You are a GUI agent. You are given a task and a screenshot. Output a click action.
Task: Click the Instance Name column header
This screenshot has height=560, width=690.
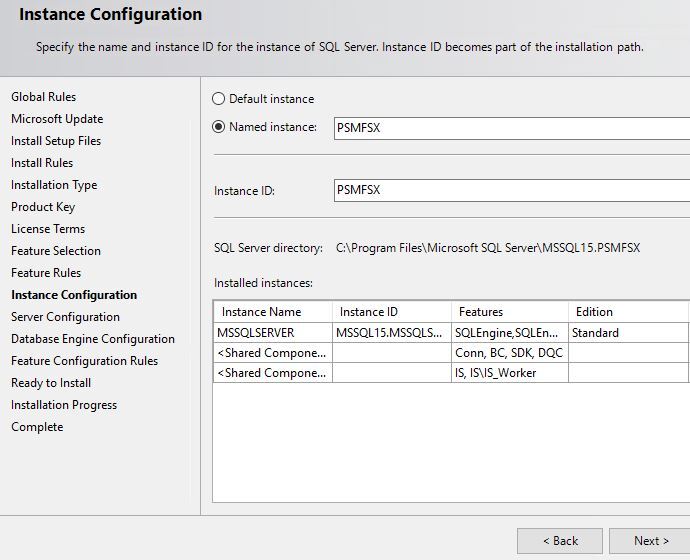273,312
